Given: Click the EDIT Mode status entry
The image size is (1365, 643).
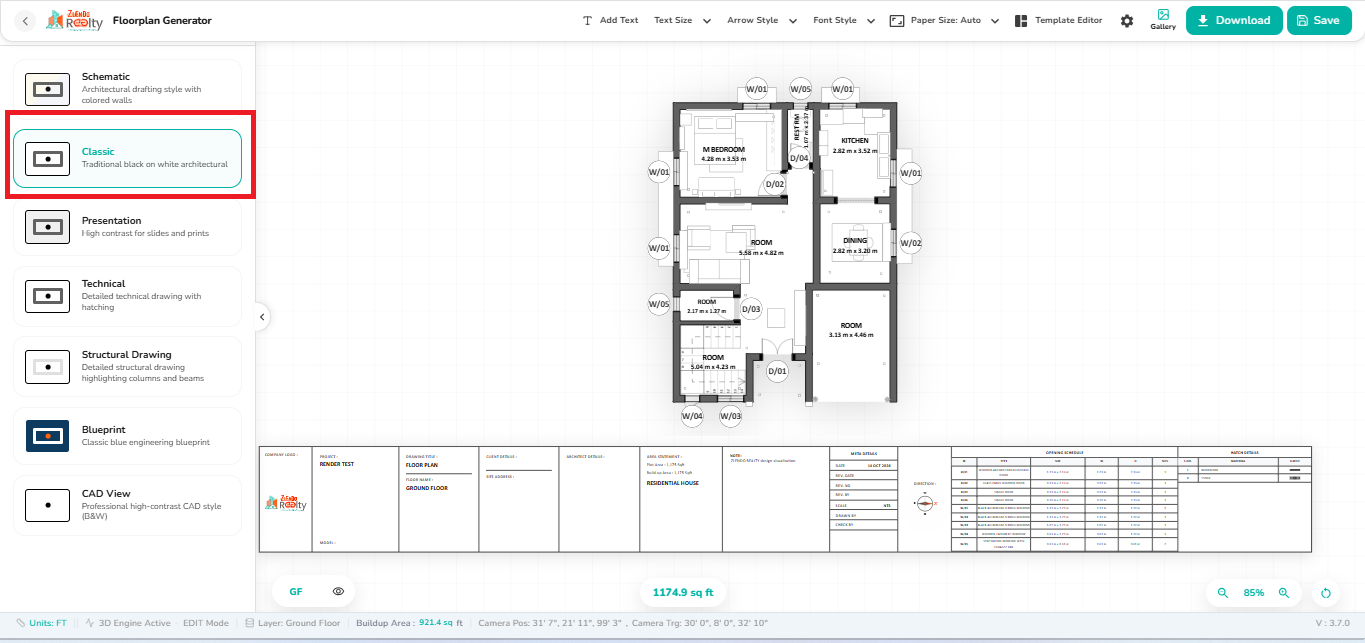Looking at the screenshot, I should [x=206, y=623].
